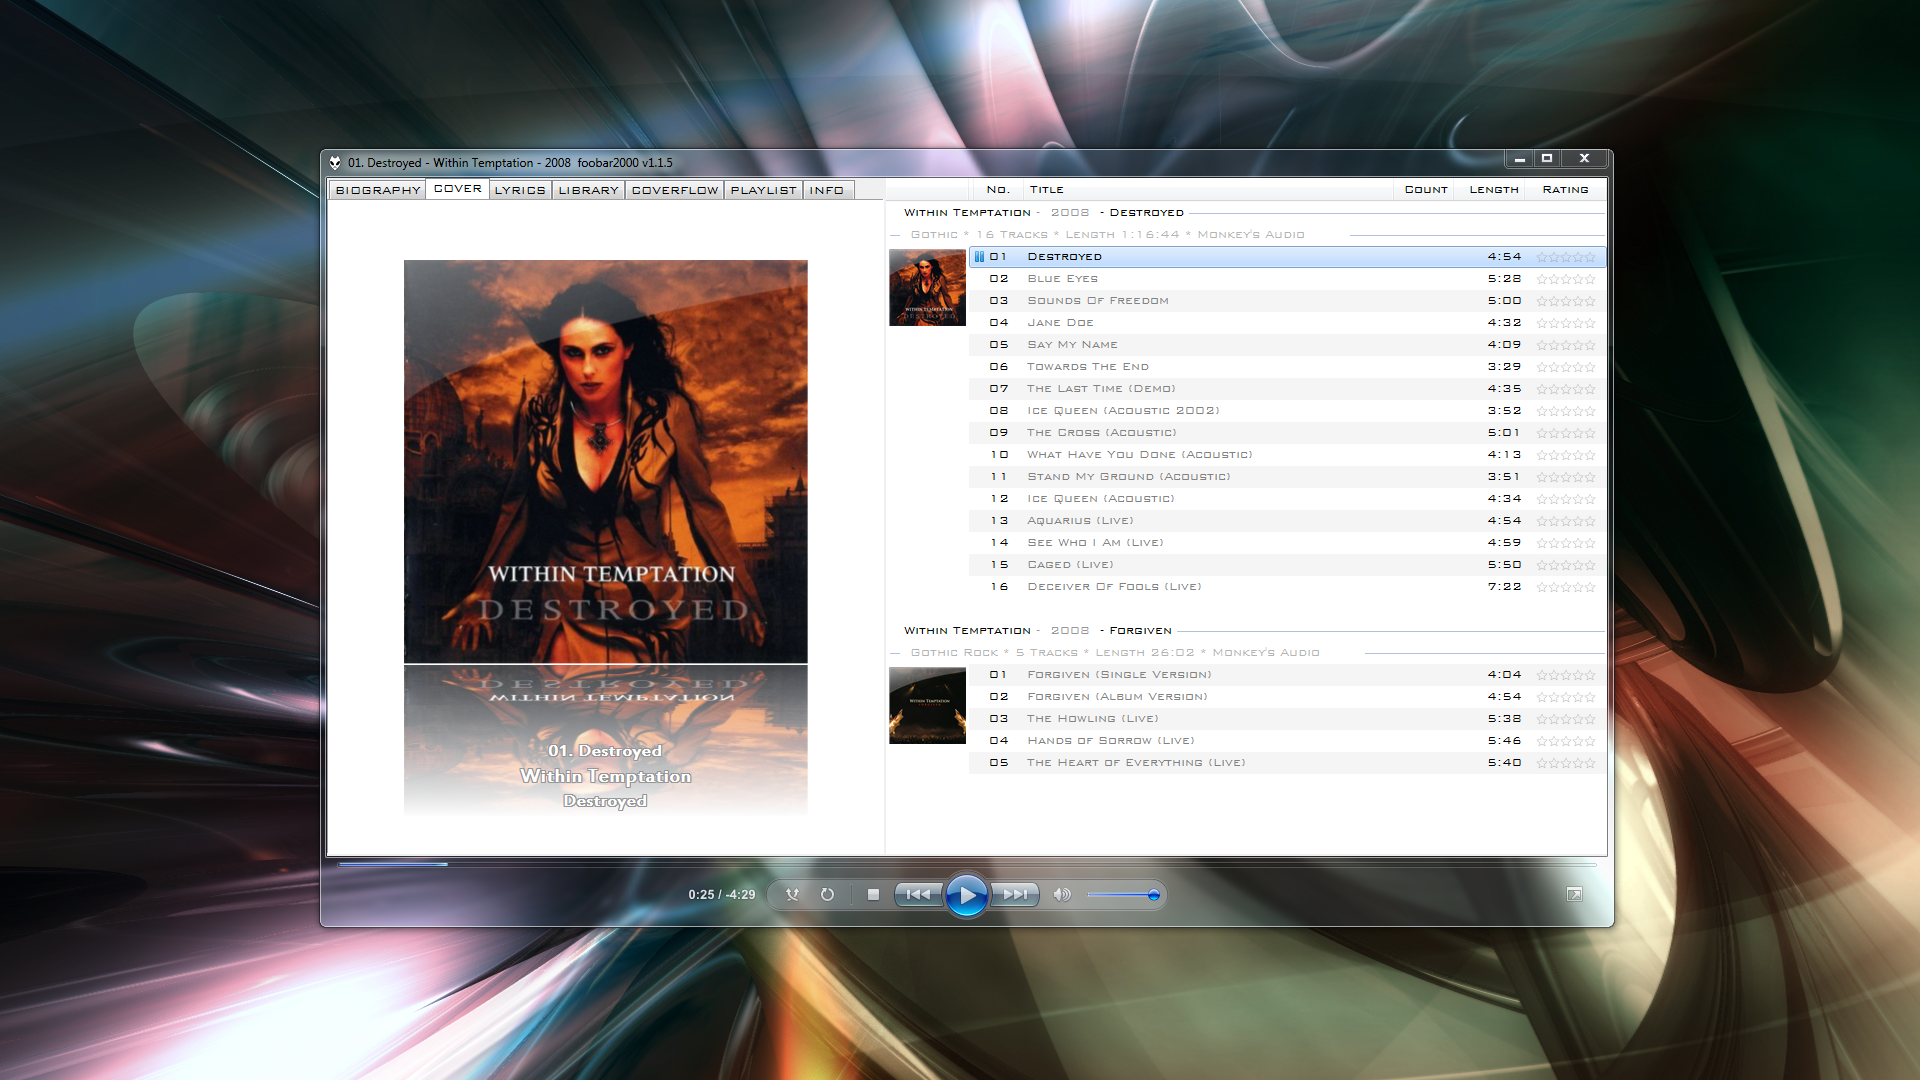Viewport: 1920px width, 1080px height.
Task: Click the No. column header
Action: (997, 190)
